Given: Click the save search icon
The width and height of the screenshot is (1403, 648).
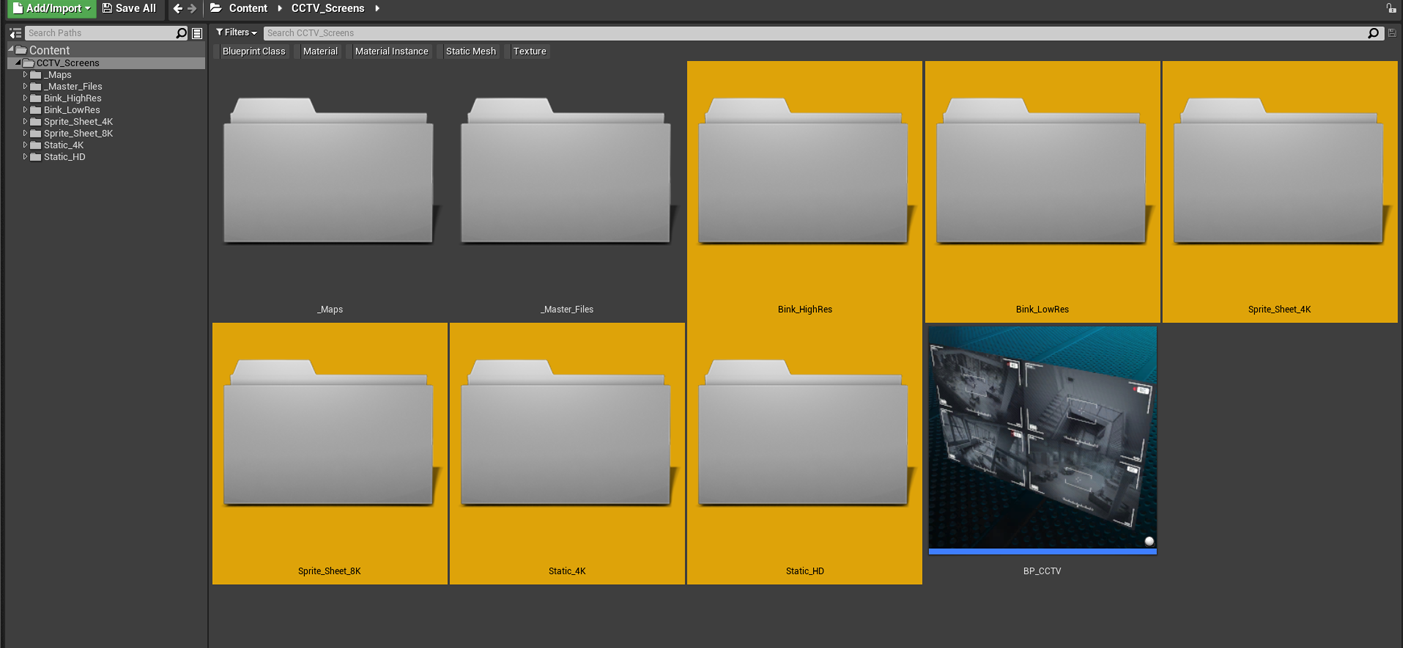Looking at the screenshot, I should coord(1391,33).
